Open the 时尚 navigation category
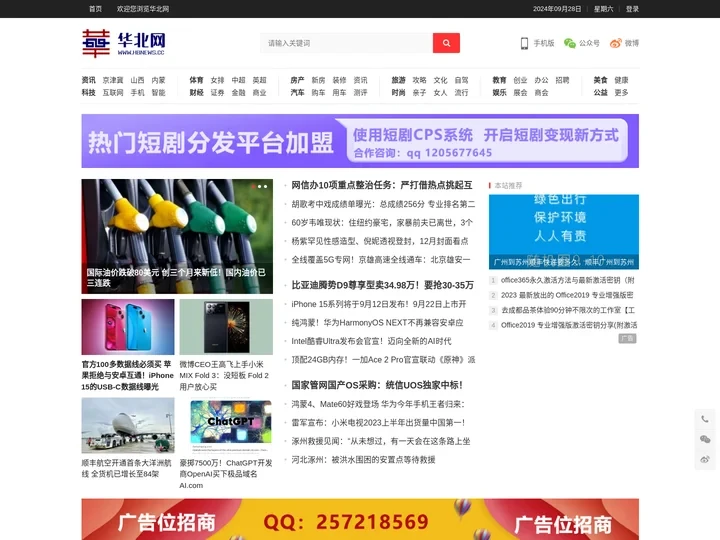This screenshot has height=540, width=720. tap(399, 92)
